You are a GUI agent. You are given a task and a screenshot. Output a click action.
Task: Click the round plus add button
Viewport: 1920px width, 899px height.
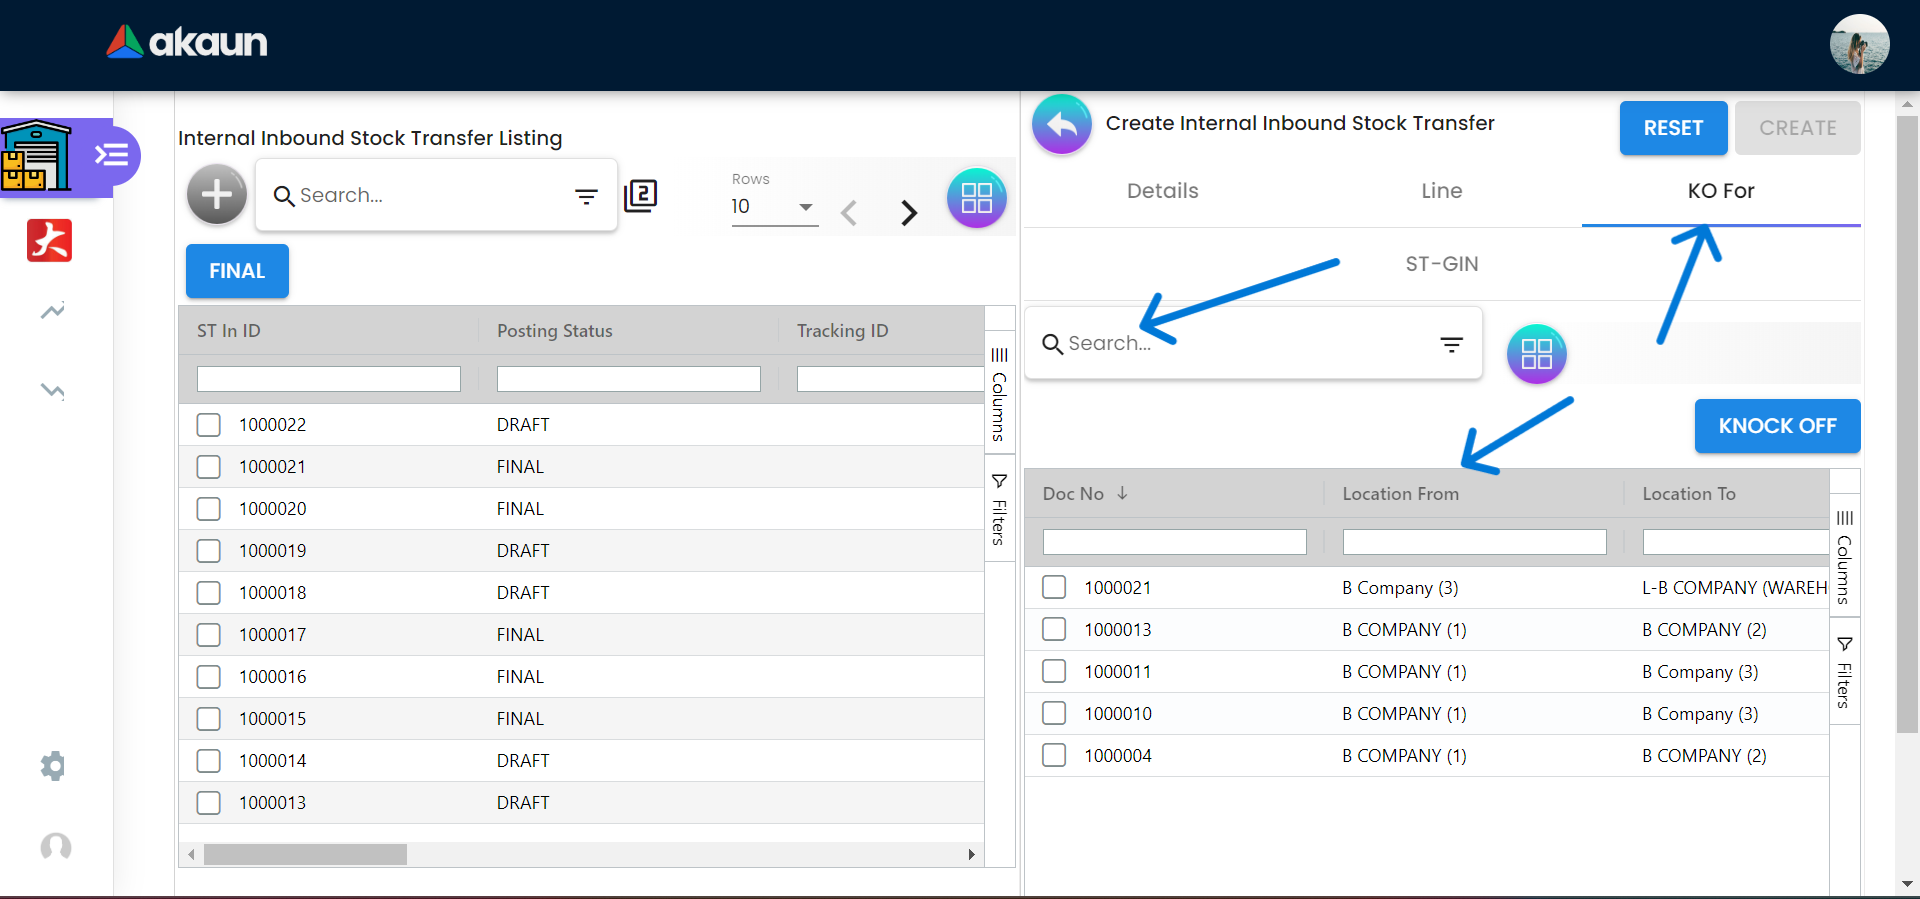click(216, 195)
